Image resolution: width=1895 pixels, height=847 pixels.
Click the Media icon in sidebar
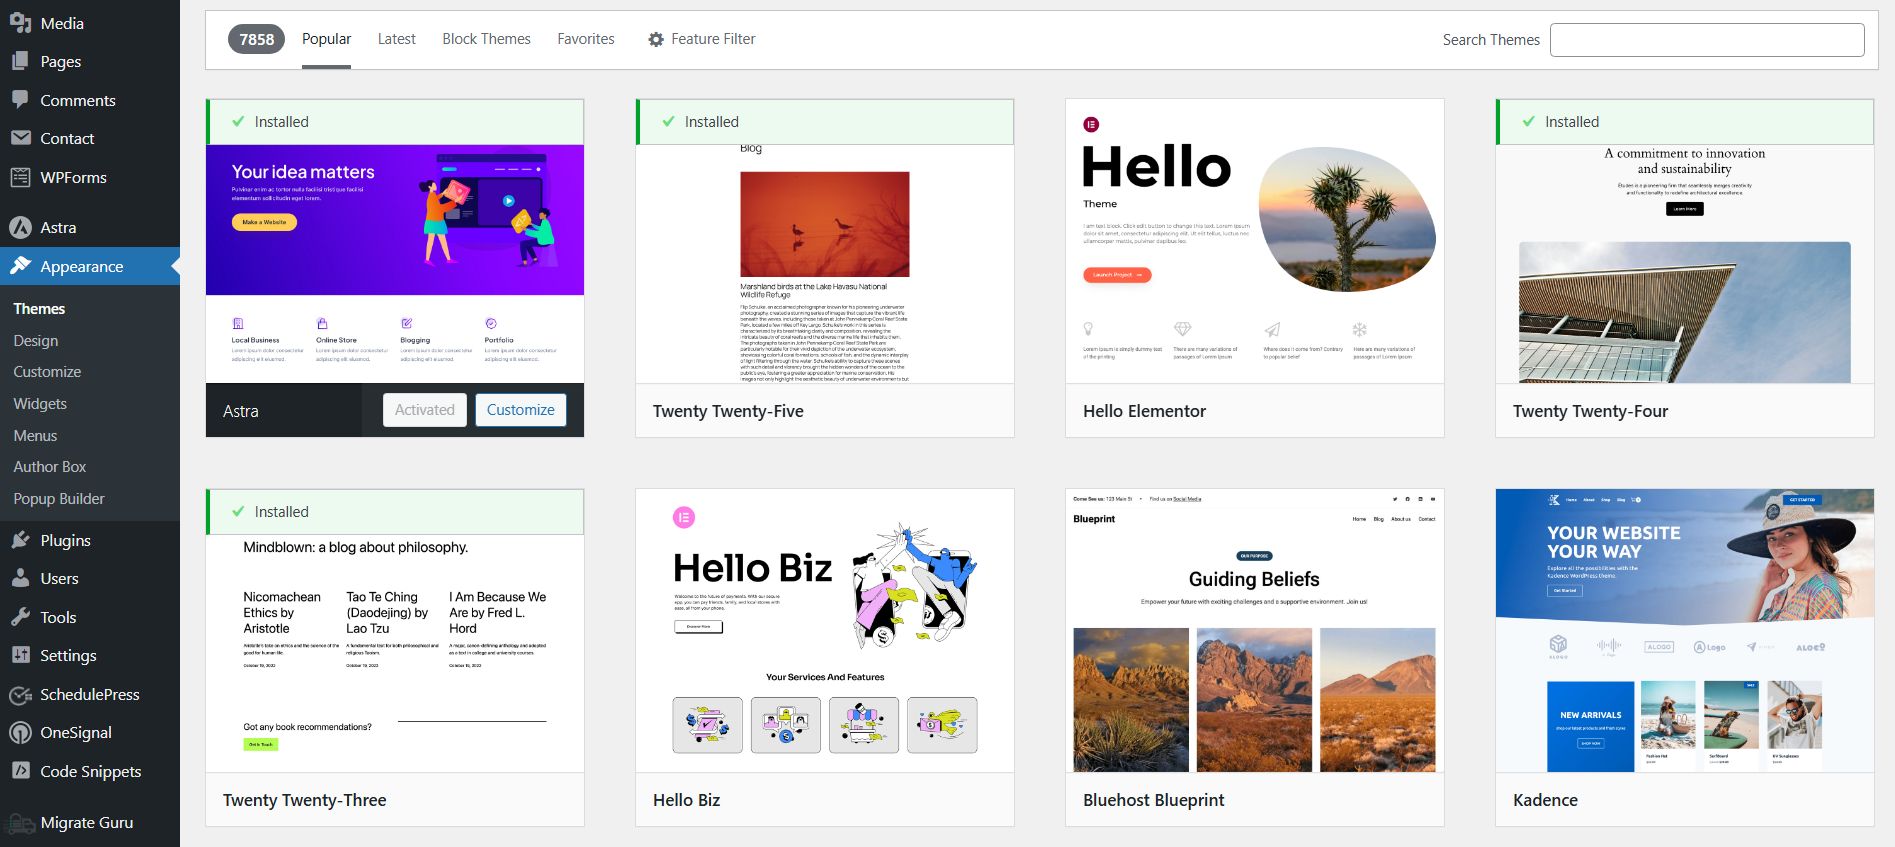click(x=20, y=23)
